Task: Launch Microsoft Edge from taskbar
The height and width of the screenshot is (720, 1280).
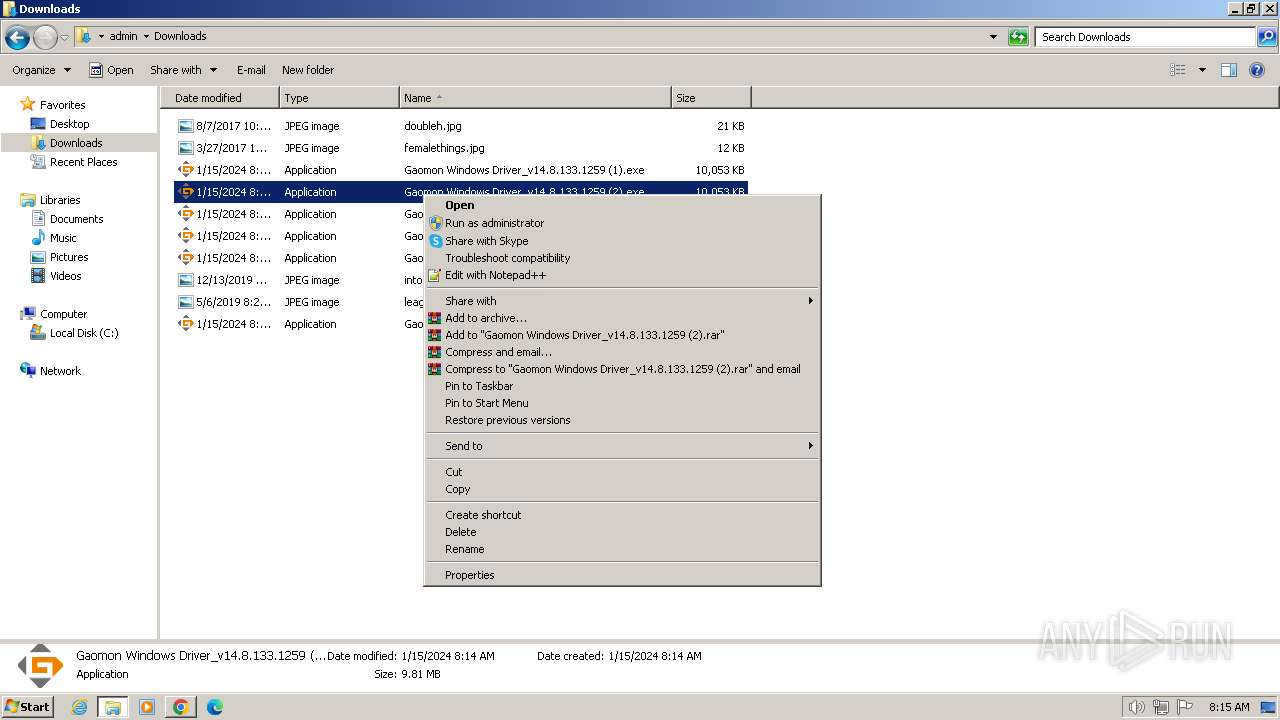Action: coord(214,707)
